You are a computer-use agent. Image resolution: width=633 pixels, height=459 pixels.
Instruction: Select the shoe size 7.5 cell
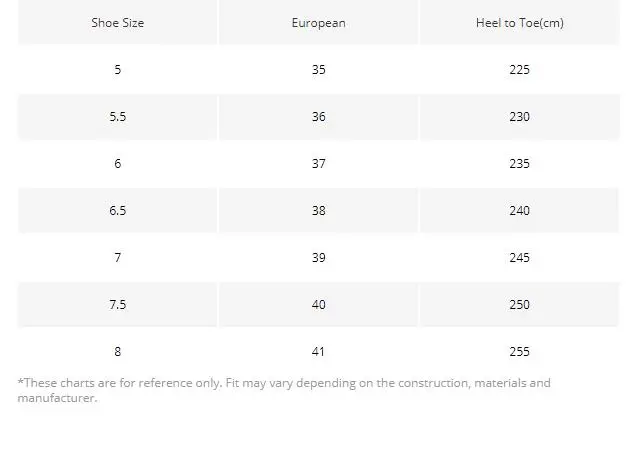tap(118, 305)
